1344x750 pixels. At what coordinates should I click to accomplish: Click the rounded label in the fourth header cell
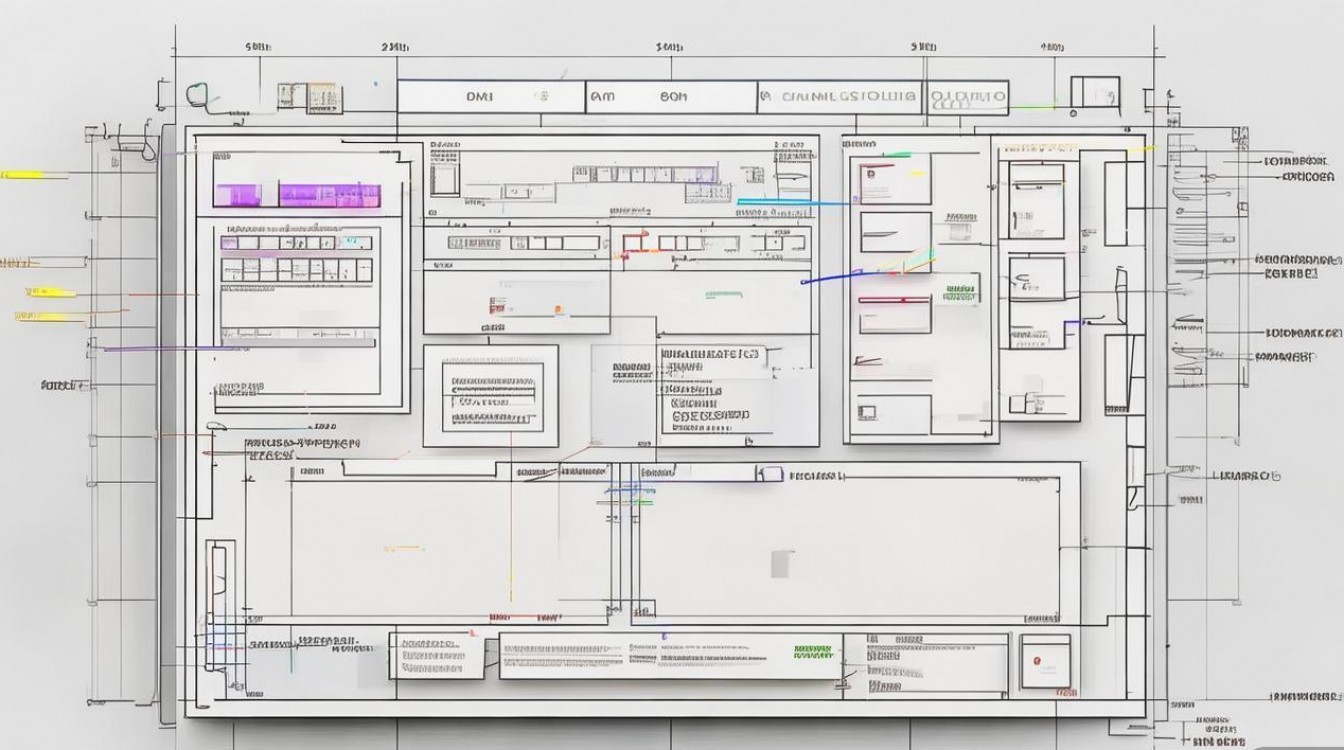click(x=968, y=97)
